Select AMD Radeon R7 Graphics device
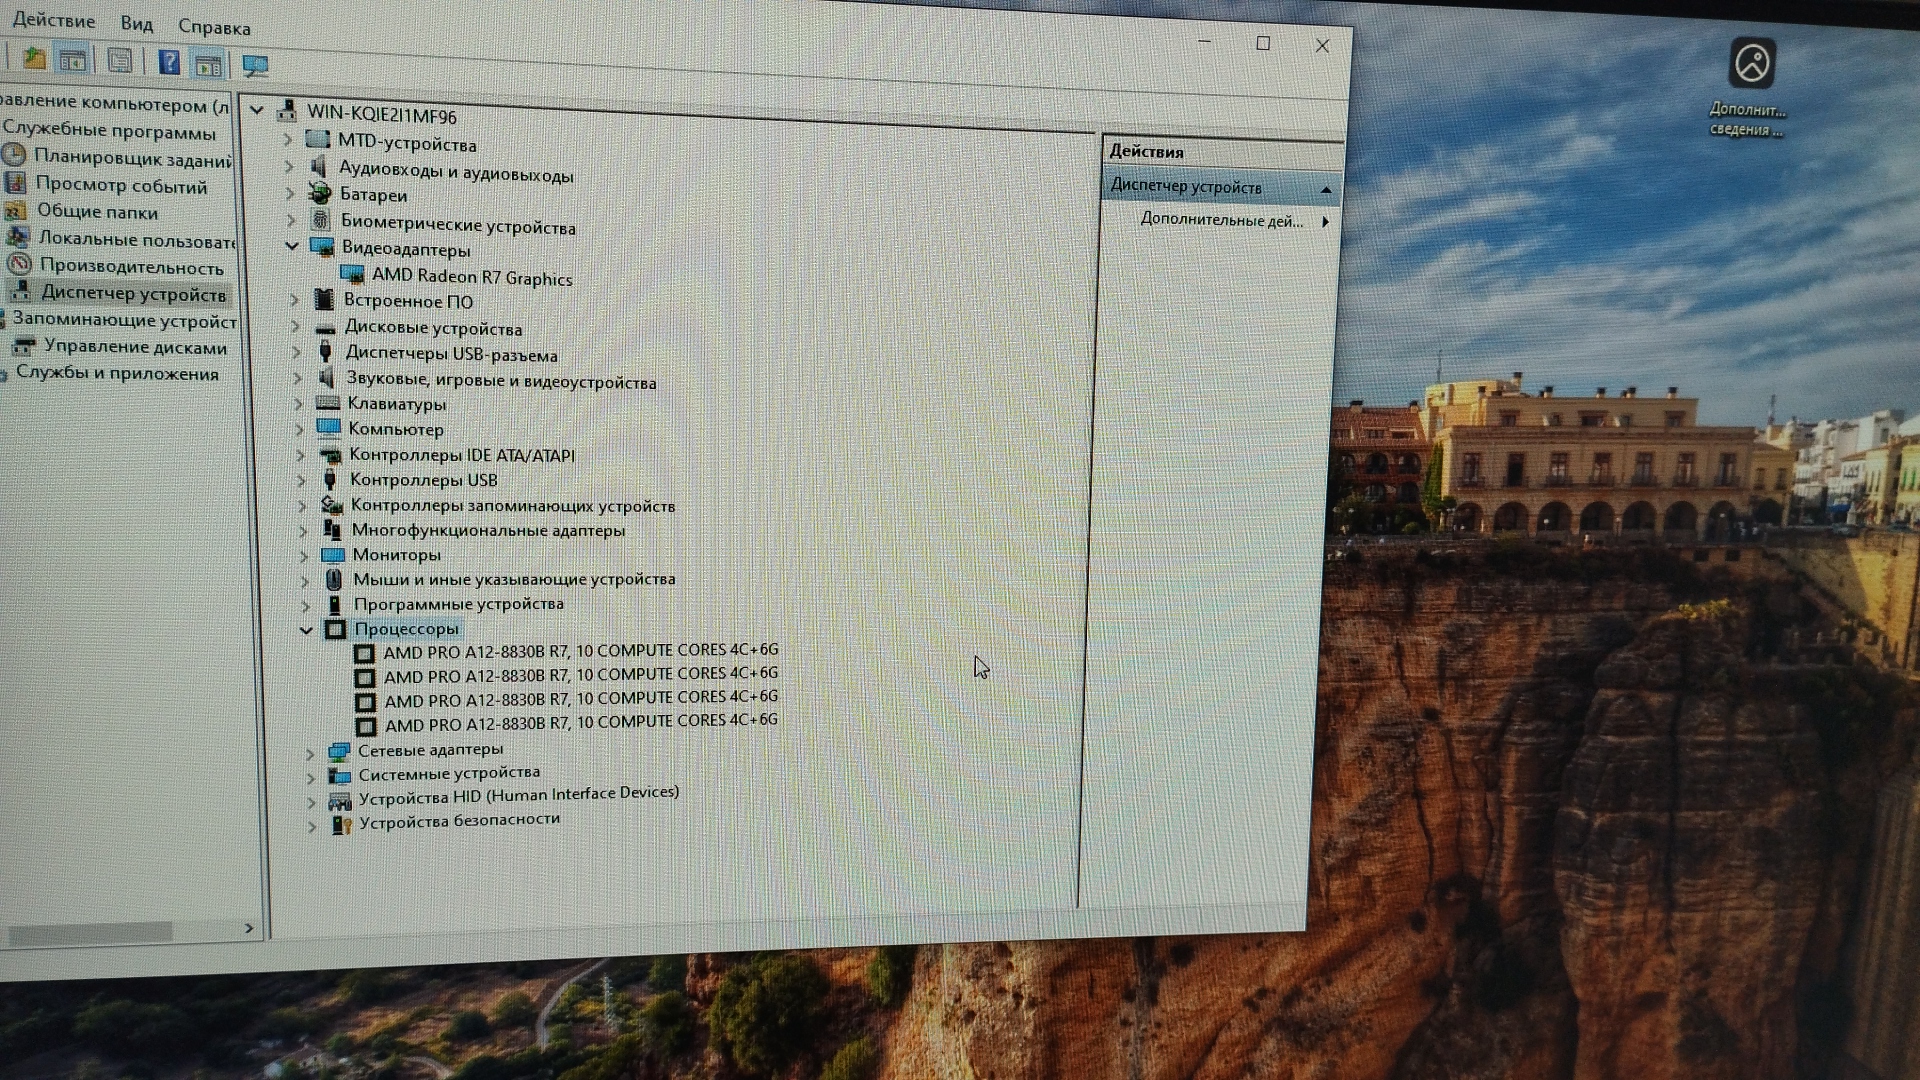The image size is (1920, 1080). [471, 277]
